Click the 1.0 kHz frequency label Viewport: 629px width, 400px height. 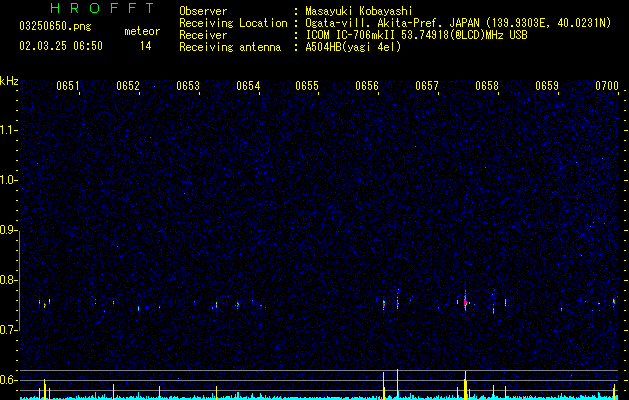coord(8,180)
